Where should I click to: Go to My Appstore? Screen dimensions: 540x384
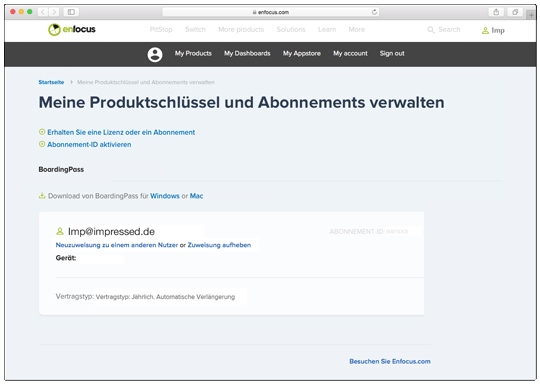(x=302, y=53)
